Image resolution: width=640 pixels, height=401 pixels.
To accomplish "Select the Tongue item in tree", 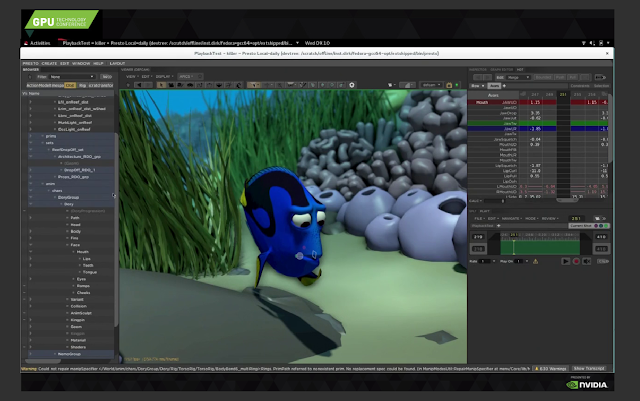I will [90, 272].
